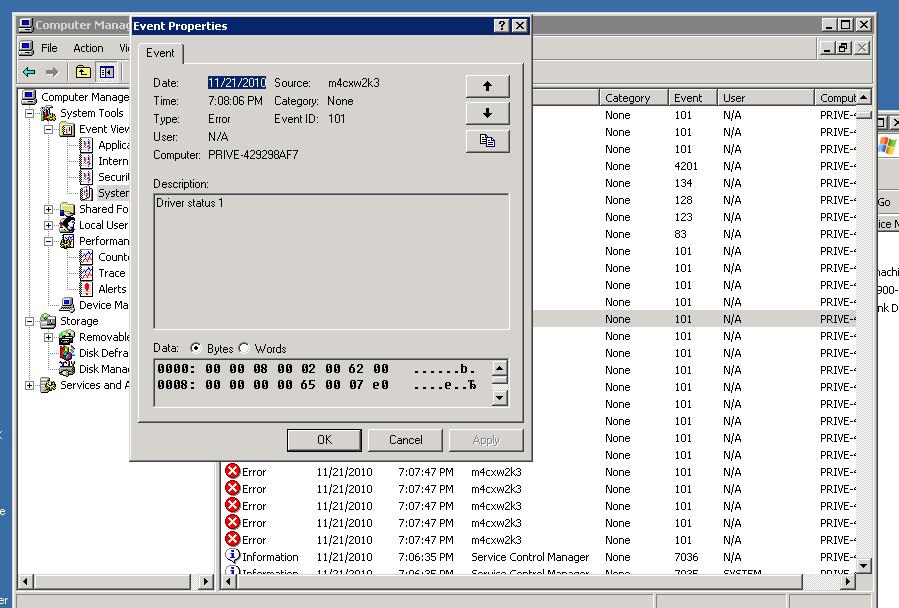Open Event Properties help question mark
The image size is (899, 608).
pyautogui.click(x=502, y=25)
